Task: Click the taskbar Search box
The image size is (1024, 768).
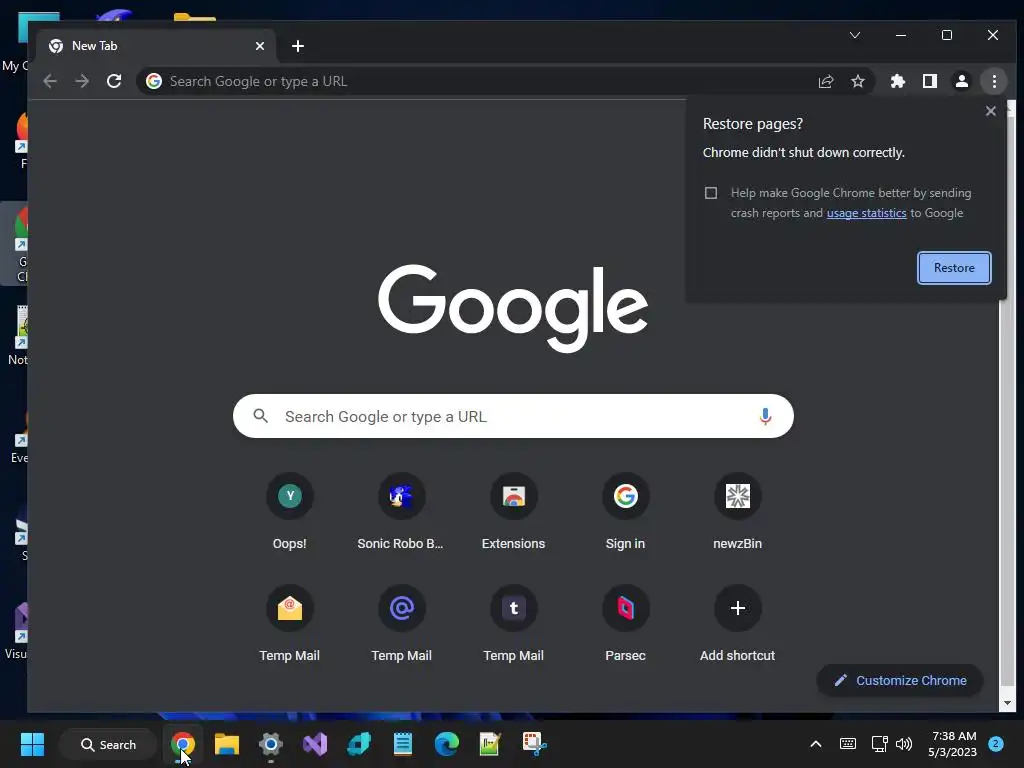Action: [108, 744]
